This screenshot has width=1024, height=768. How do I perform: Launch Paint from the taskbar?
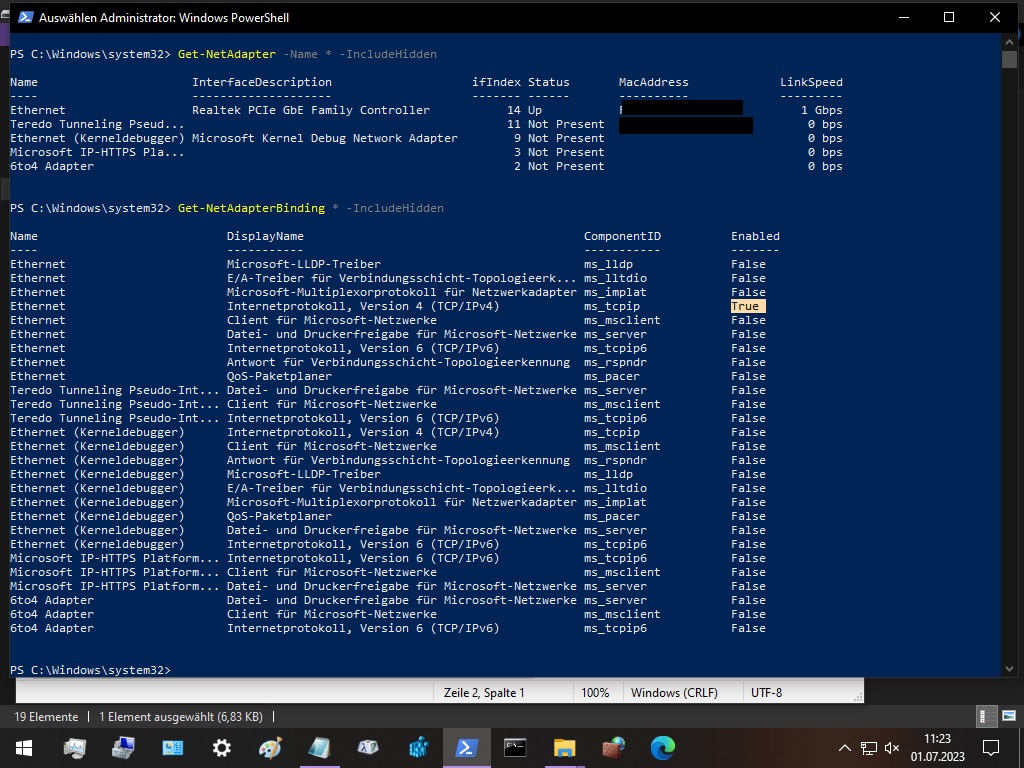(x=270, y=747)
